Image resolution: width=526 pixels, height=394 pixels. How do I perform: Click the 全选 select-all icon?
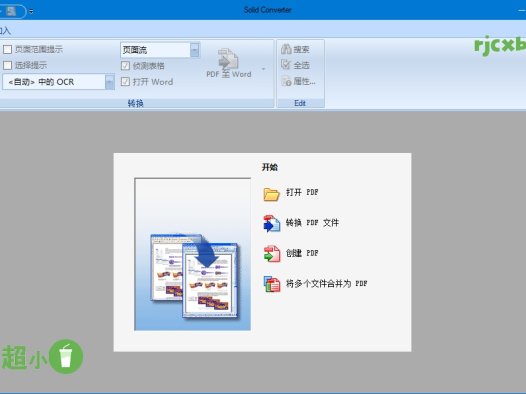click(286, 65)
